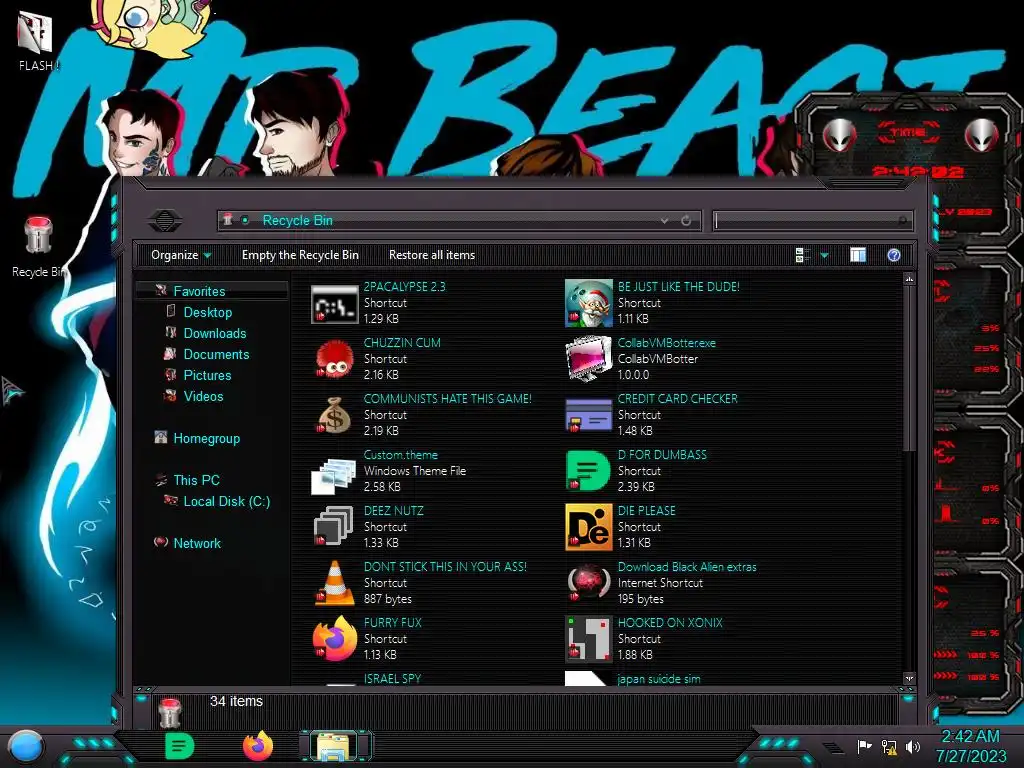Expand the address bar history dropdown
The image size is (1024, 768).
point(664,221)
